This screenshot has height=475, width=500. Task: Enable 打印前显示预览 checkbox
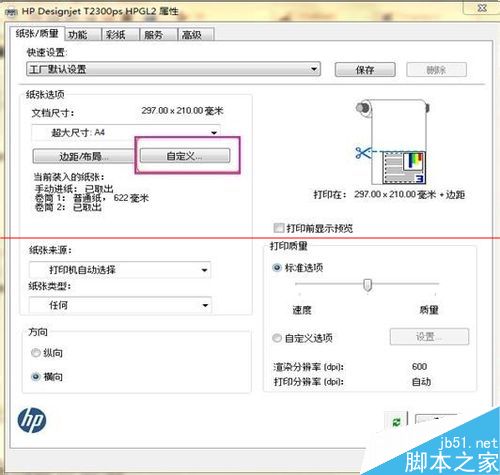(x=278, y=228)
